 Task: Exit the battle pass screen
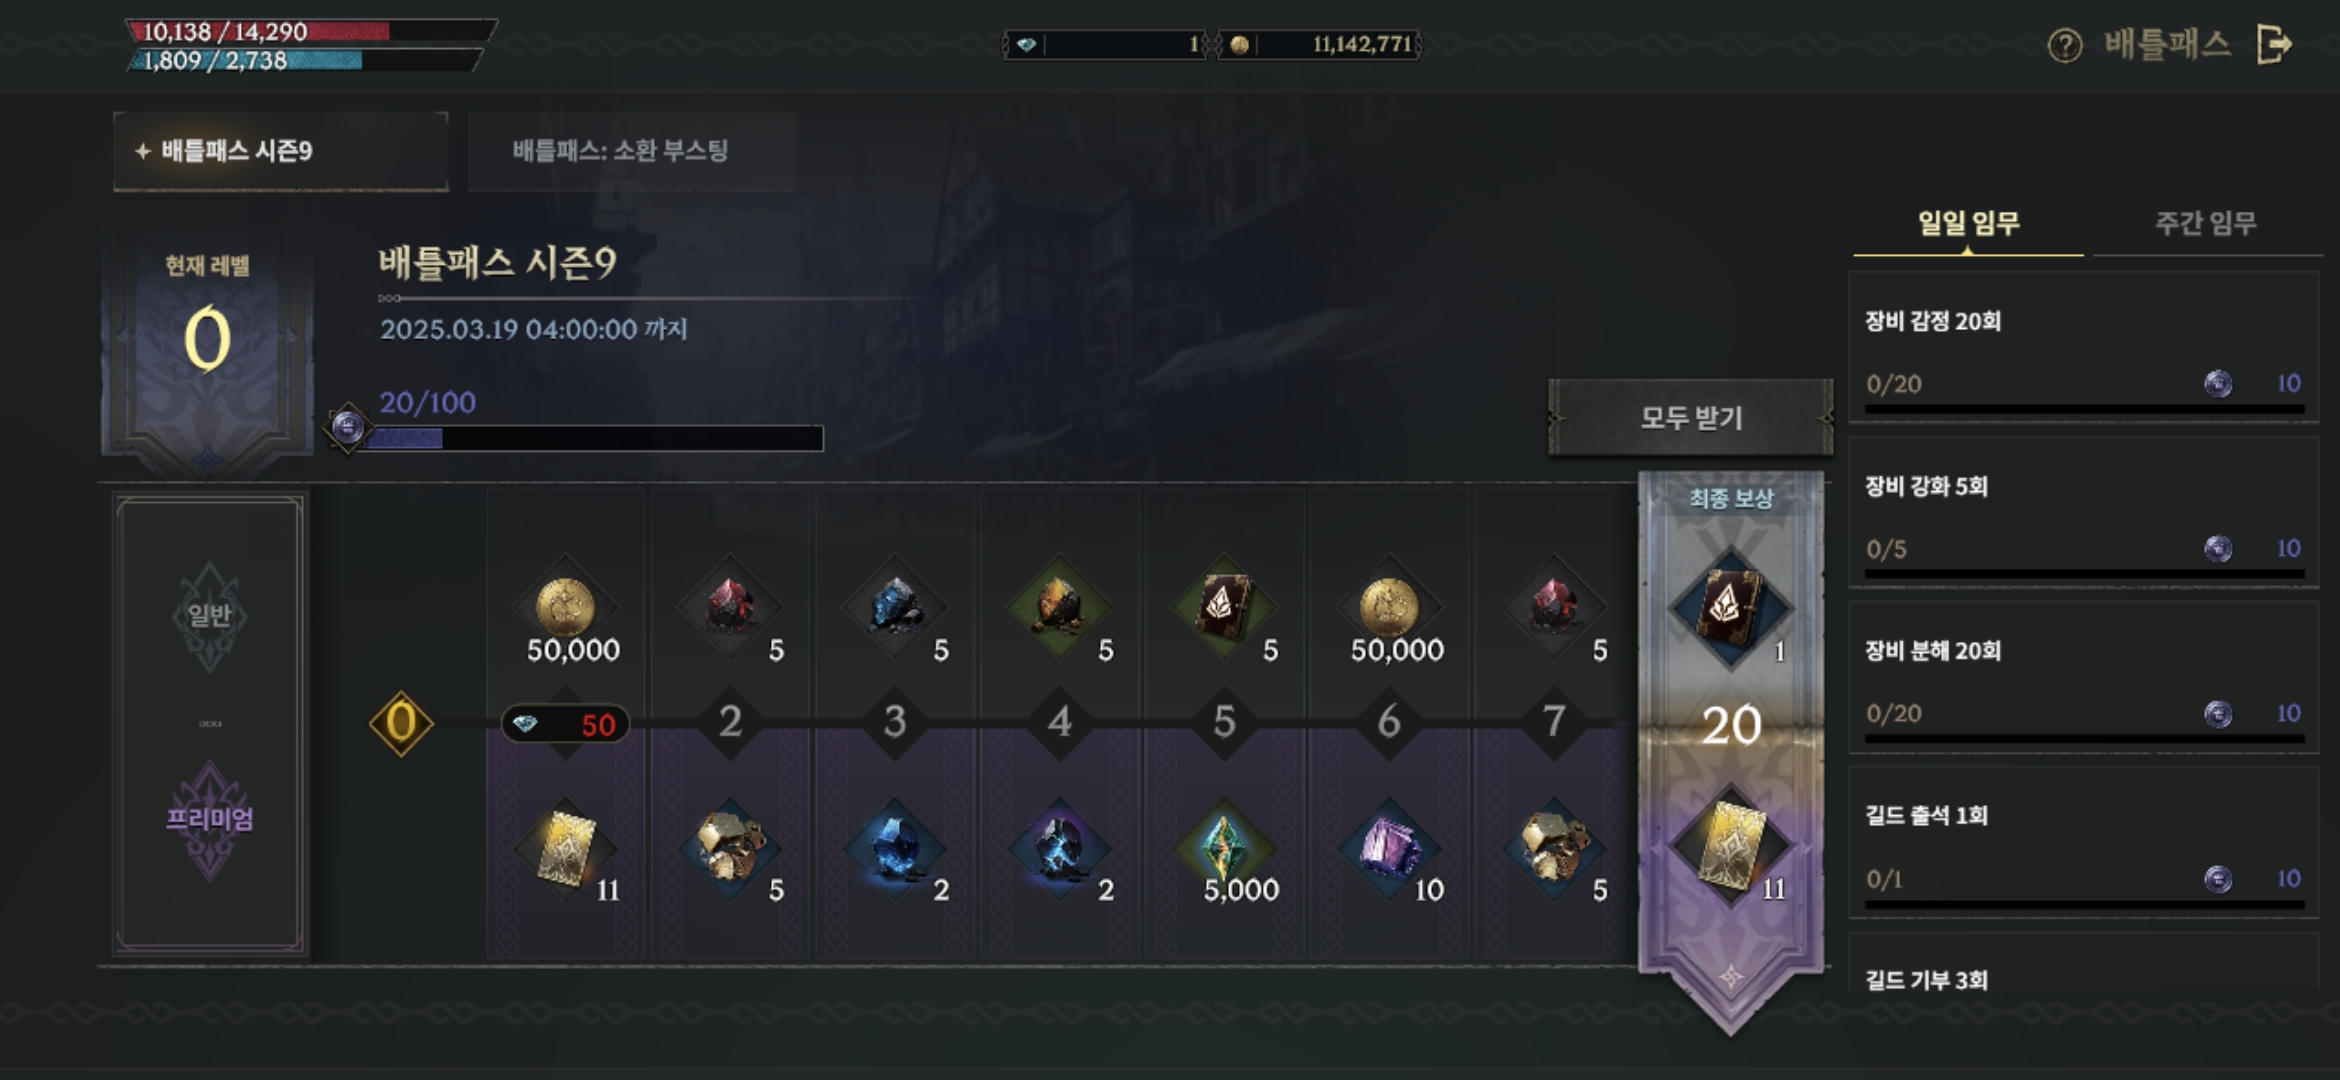click(2274, 45)
